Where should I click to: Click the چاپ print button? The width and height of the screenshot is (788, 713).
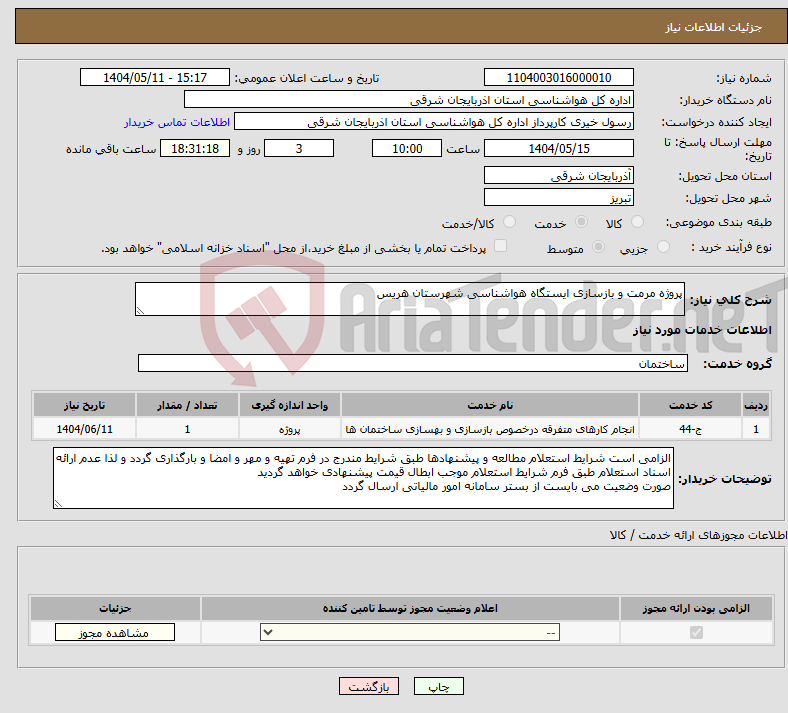439,687
